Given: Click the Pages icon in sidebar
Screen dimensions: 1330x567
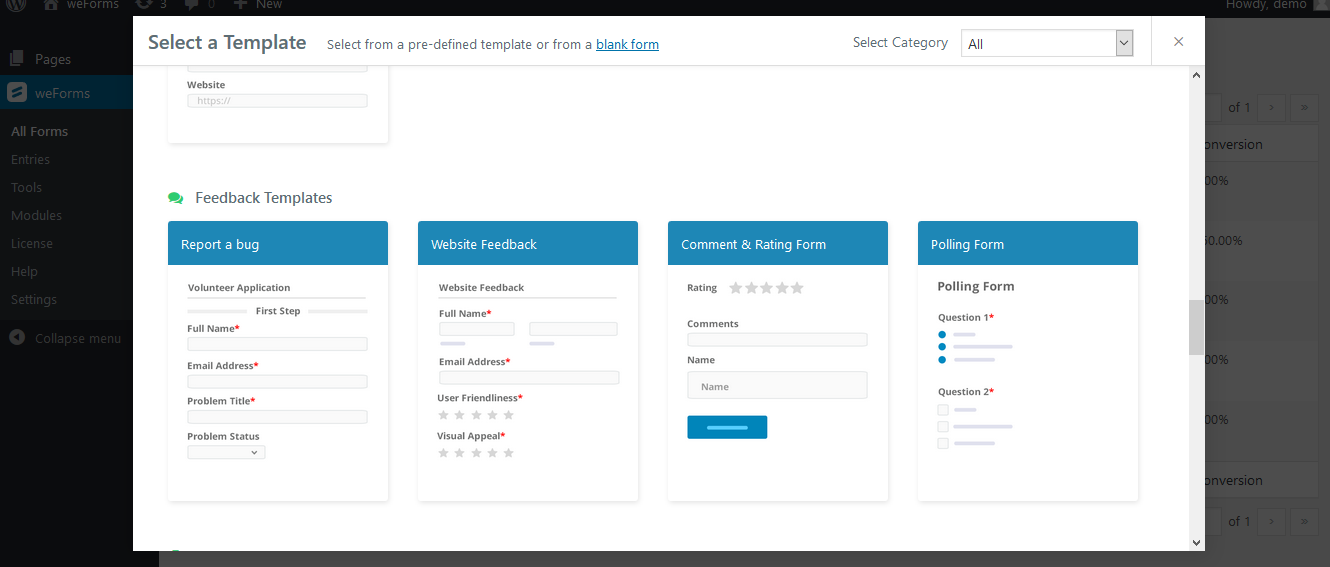Looking at the screenshot, I should pyautogui.click(x=17, y=59).
